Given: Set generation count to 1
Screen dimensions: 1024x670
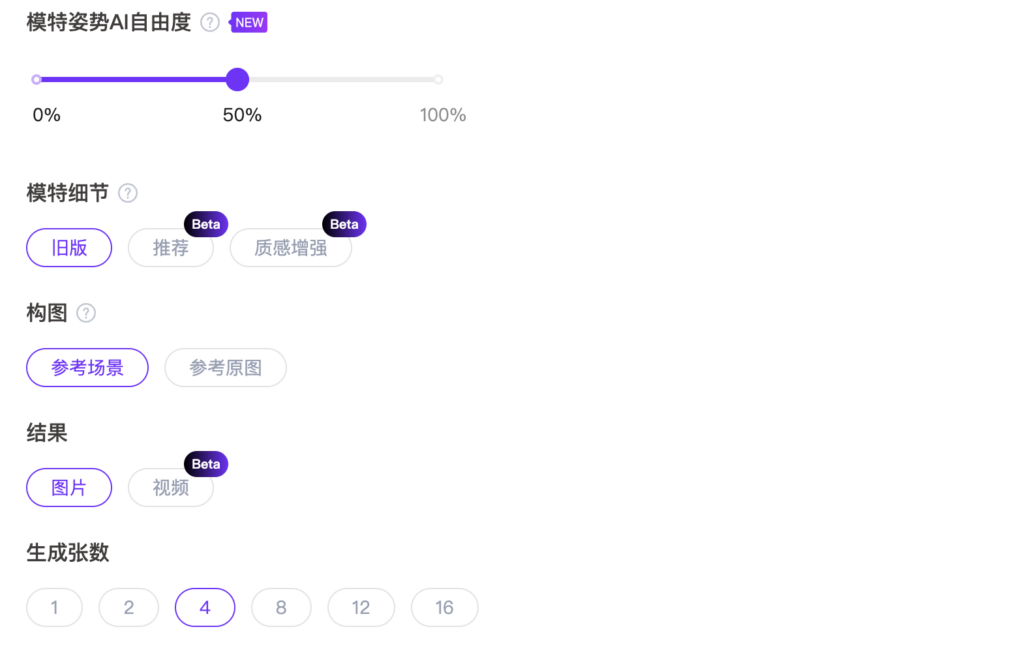Looking at the screenshot, I should [x=54, y=607].
